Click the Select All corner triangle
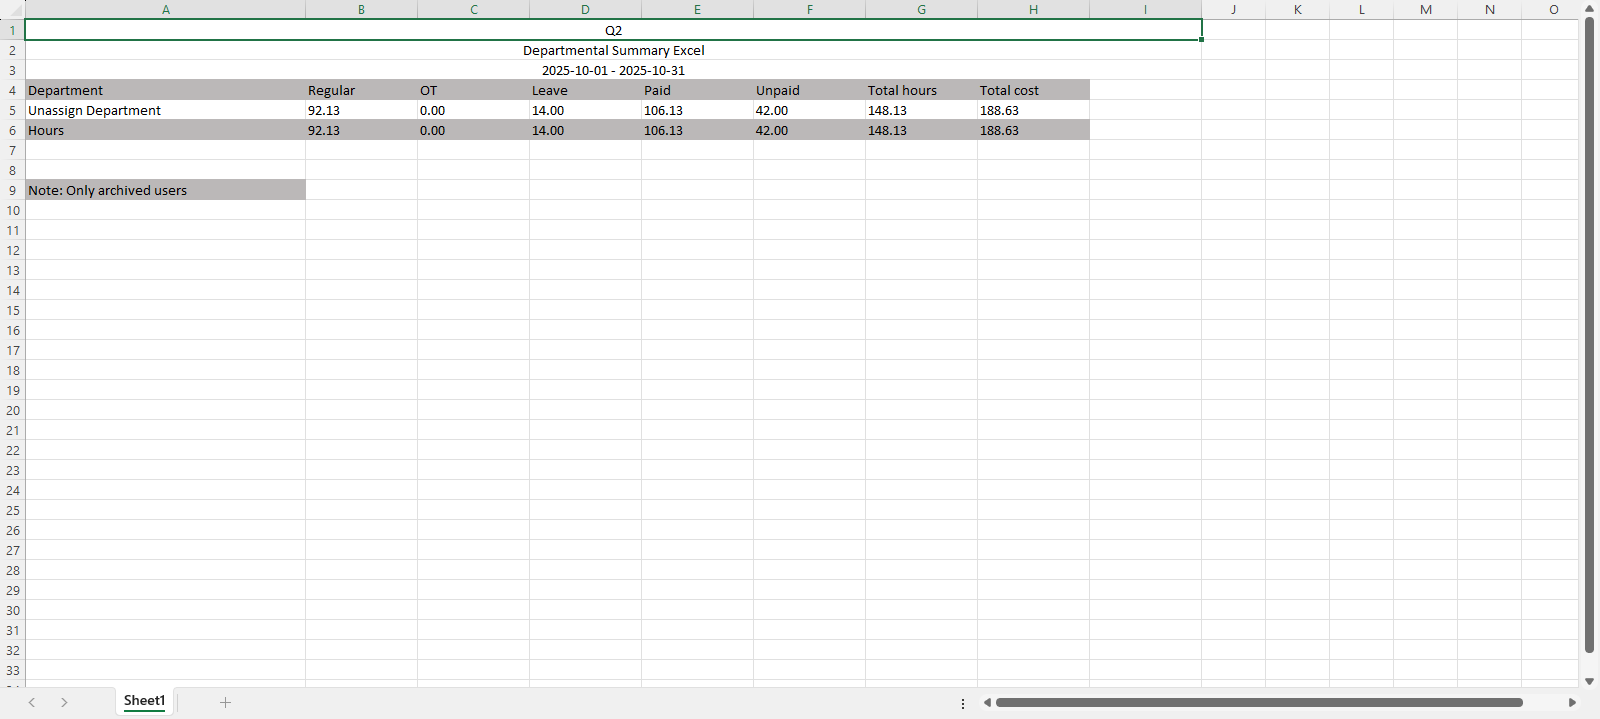1600x719 pixels. click(12, 9)
